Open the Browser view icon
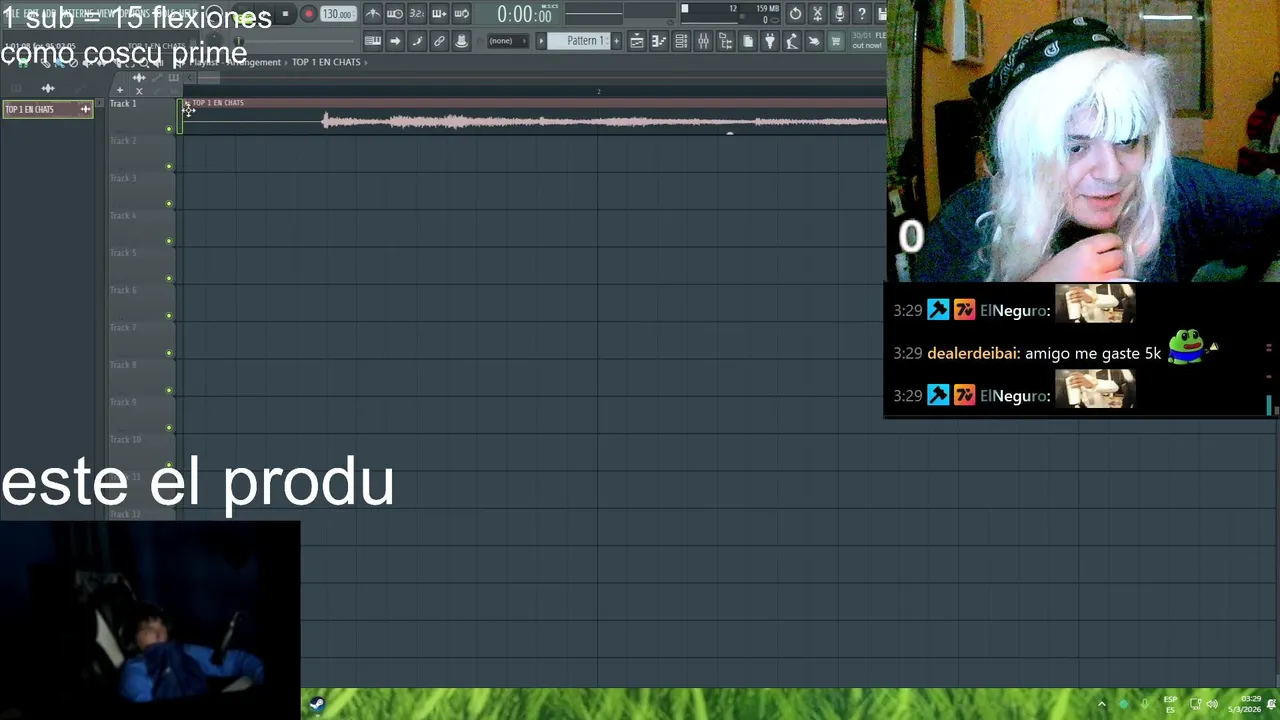This screenshot has width=1280, height=720. (x=725, y=41)
